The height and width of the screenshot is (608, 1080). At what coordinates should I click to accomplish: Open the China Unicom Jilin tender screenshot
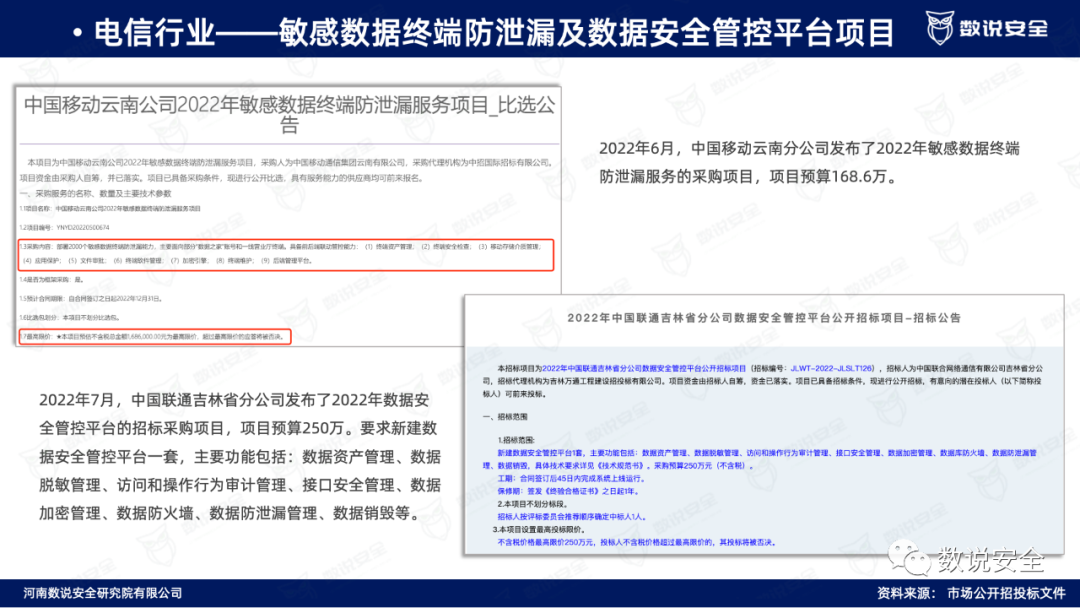pos(764,425)
